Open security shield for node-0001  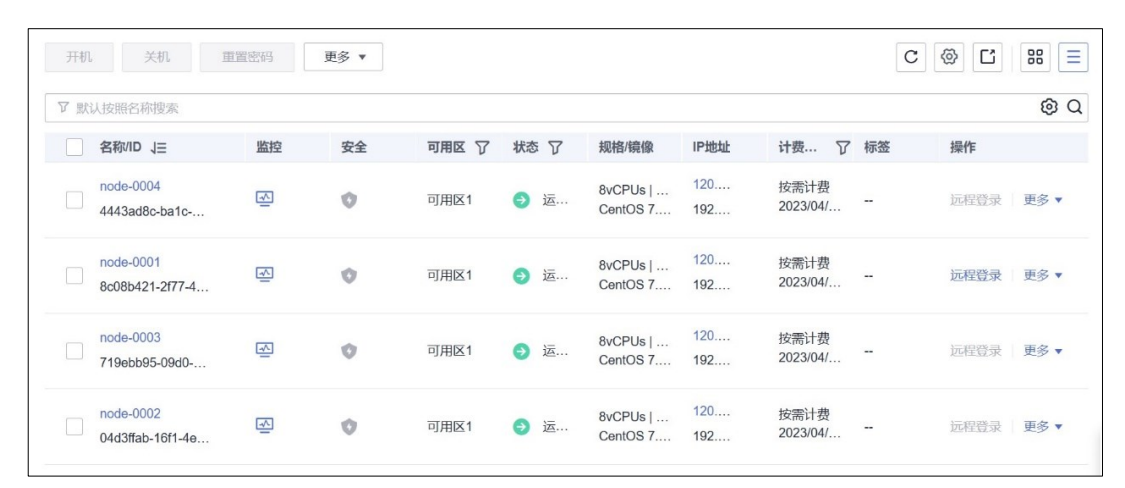pos(348,275)
